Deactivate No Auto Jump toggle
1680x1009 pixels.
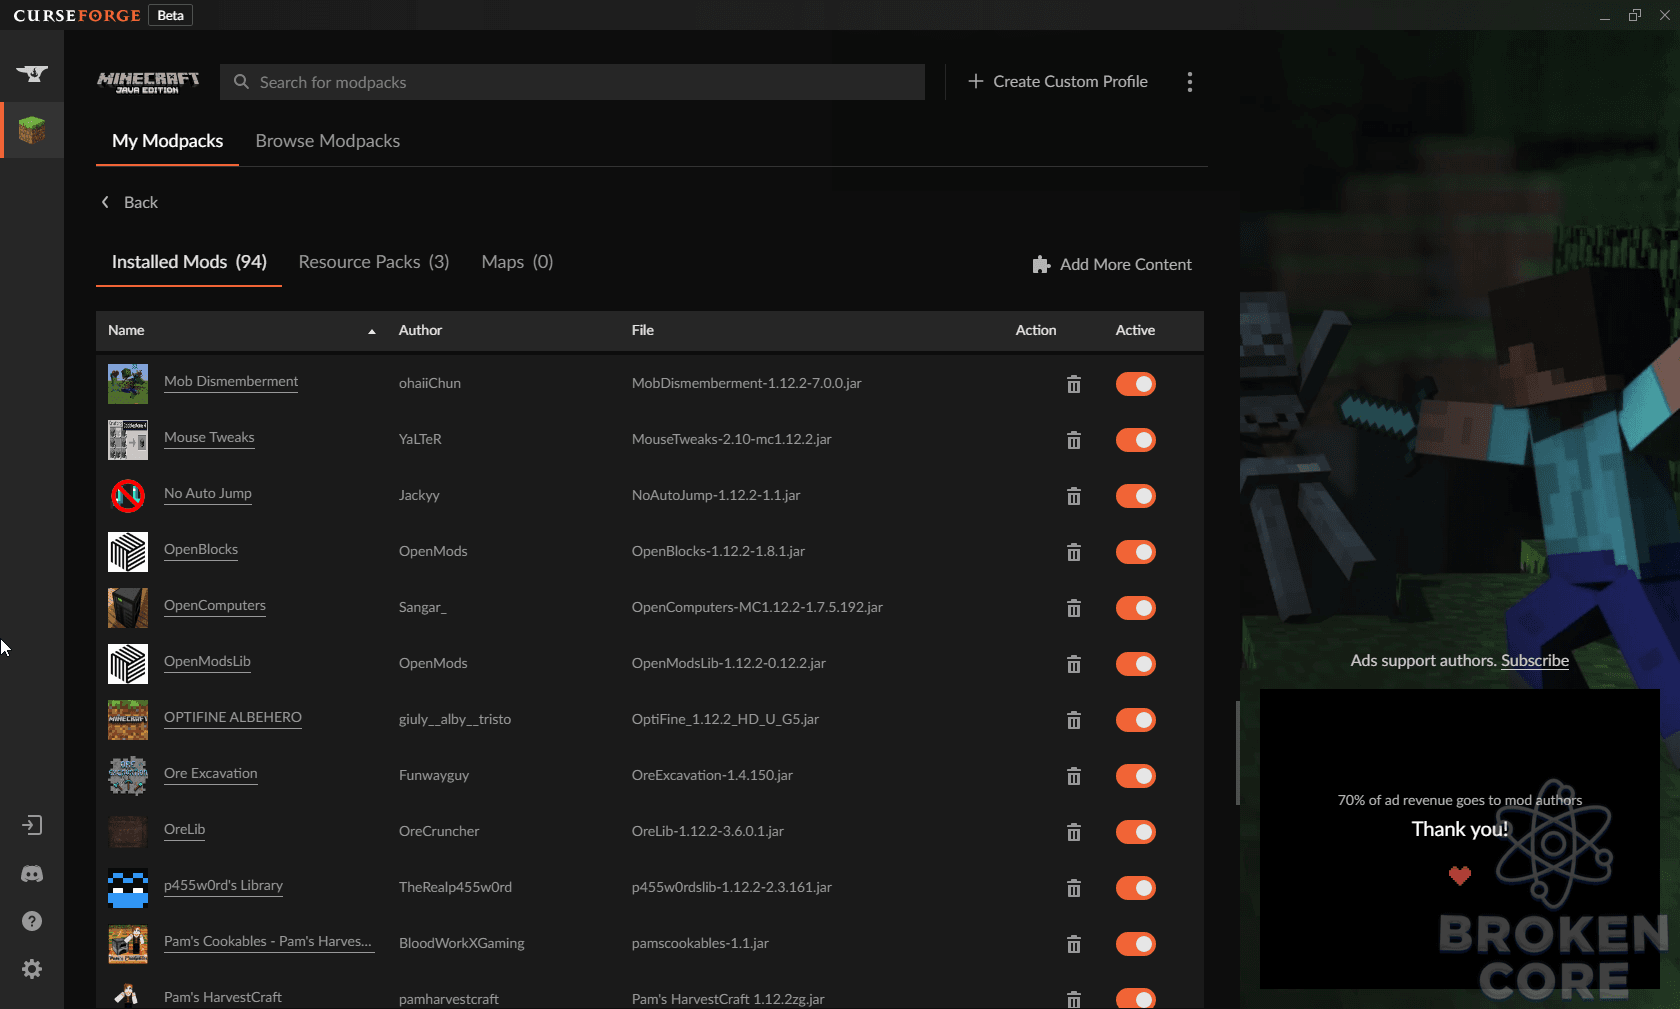(x=1136, y=496)
